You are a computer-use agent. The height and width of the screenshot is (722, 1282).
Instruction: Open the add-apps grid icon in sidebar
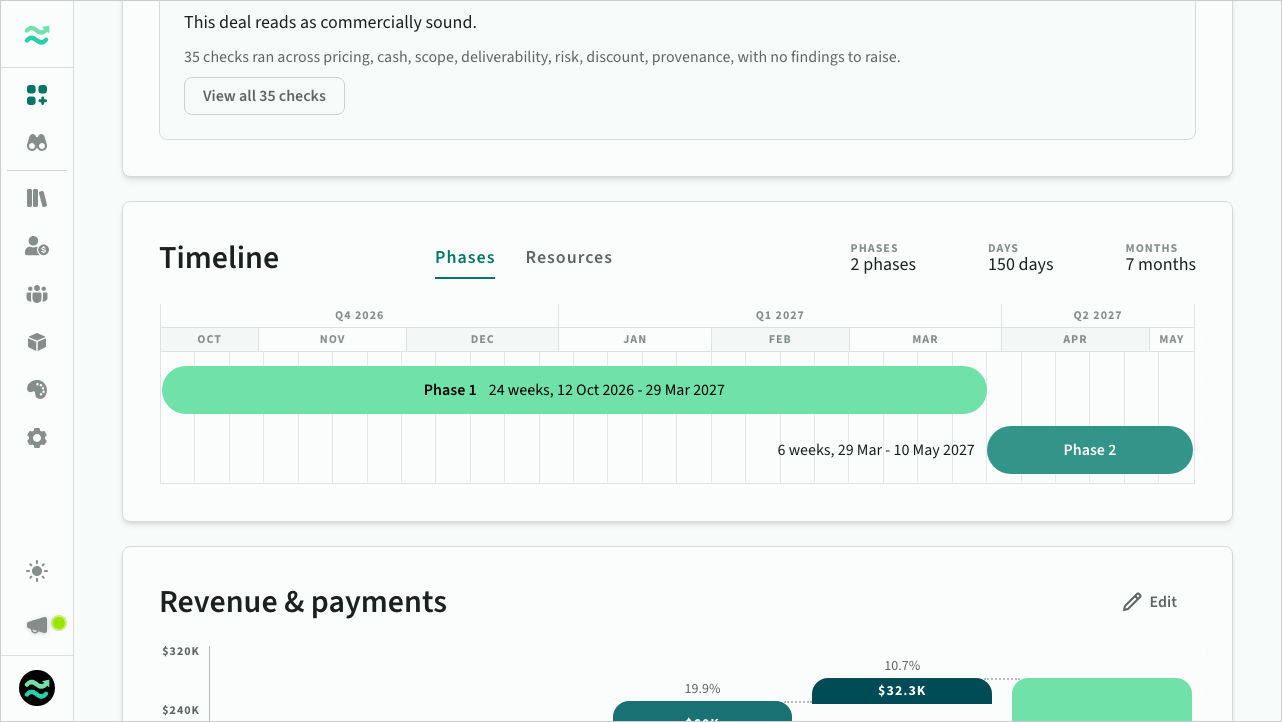click(37, 95)
